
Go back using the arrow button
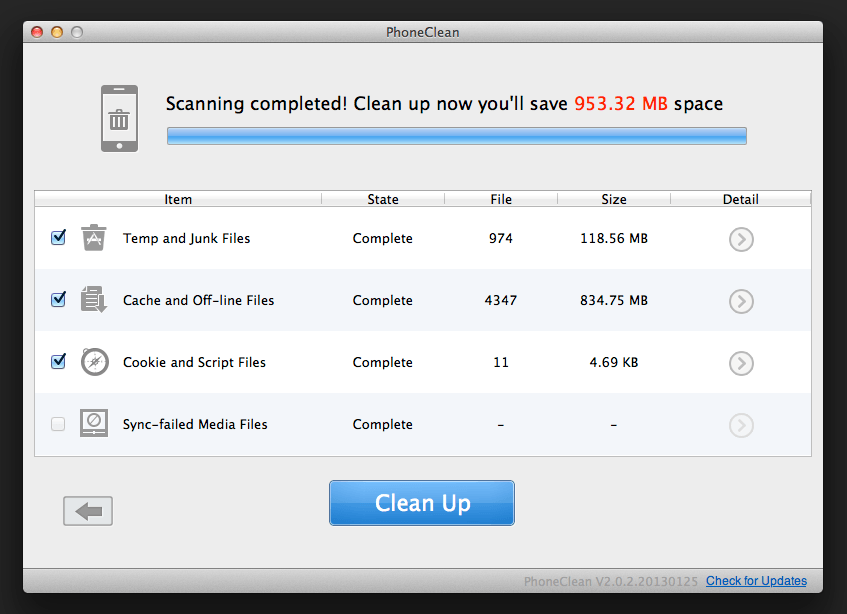point(88,511)
